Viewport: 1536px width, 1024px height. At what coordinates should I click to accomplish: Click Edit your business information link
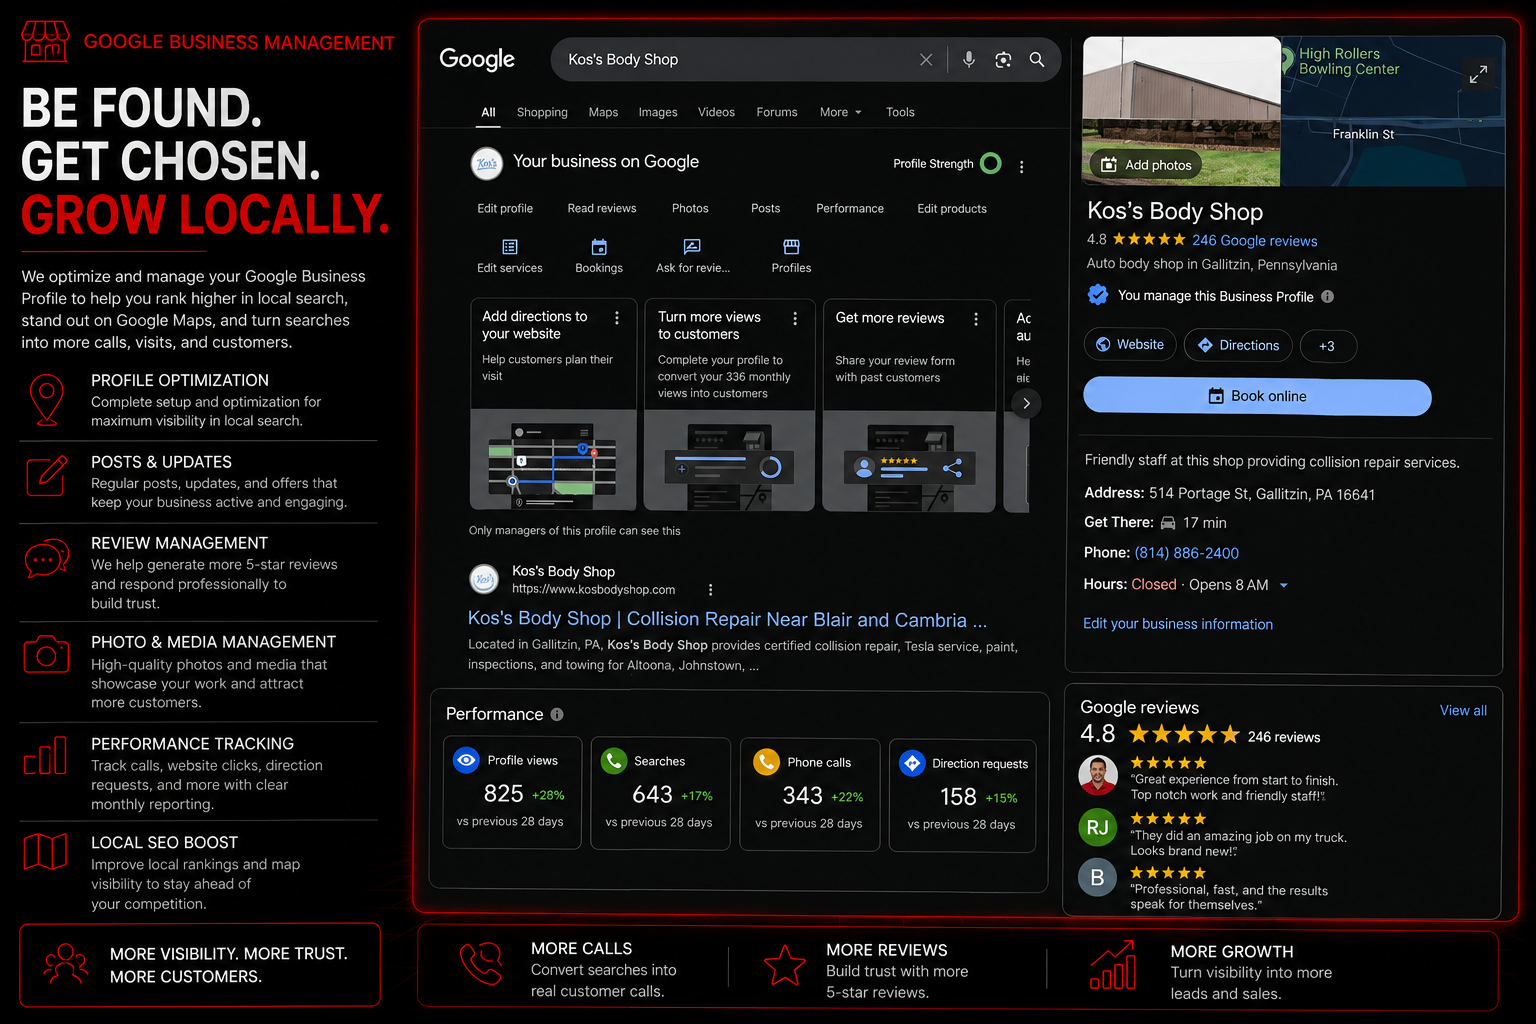(1178, 624)
